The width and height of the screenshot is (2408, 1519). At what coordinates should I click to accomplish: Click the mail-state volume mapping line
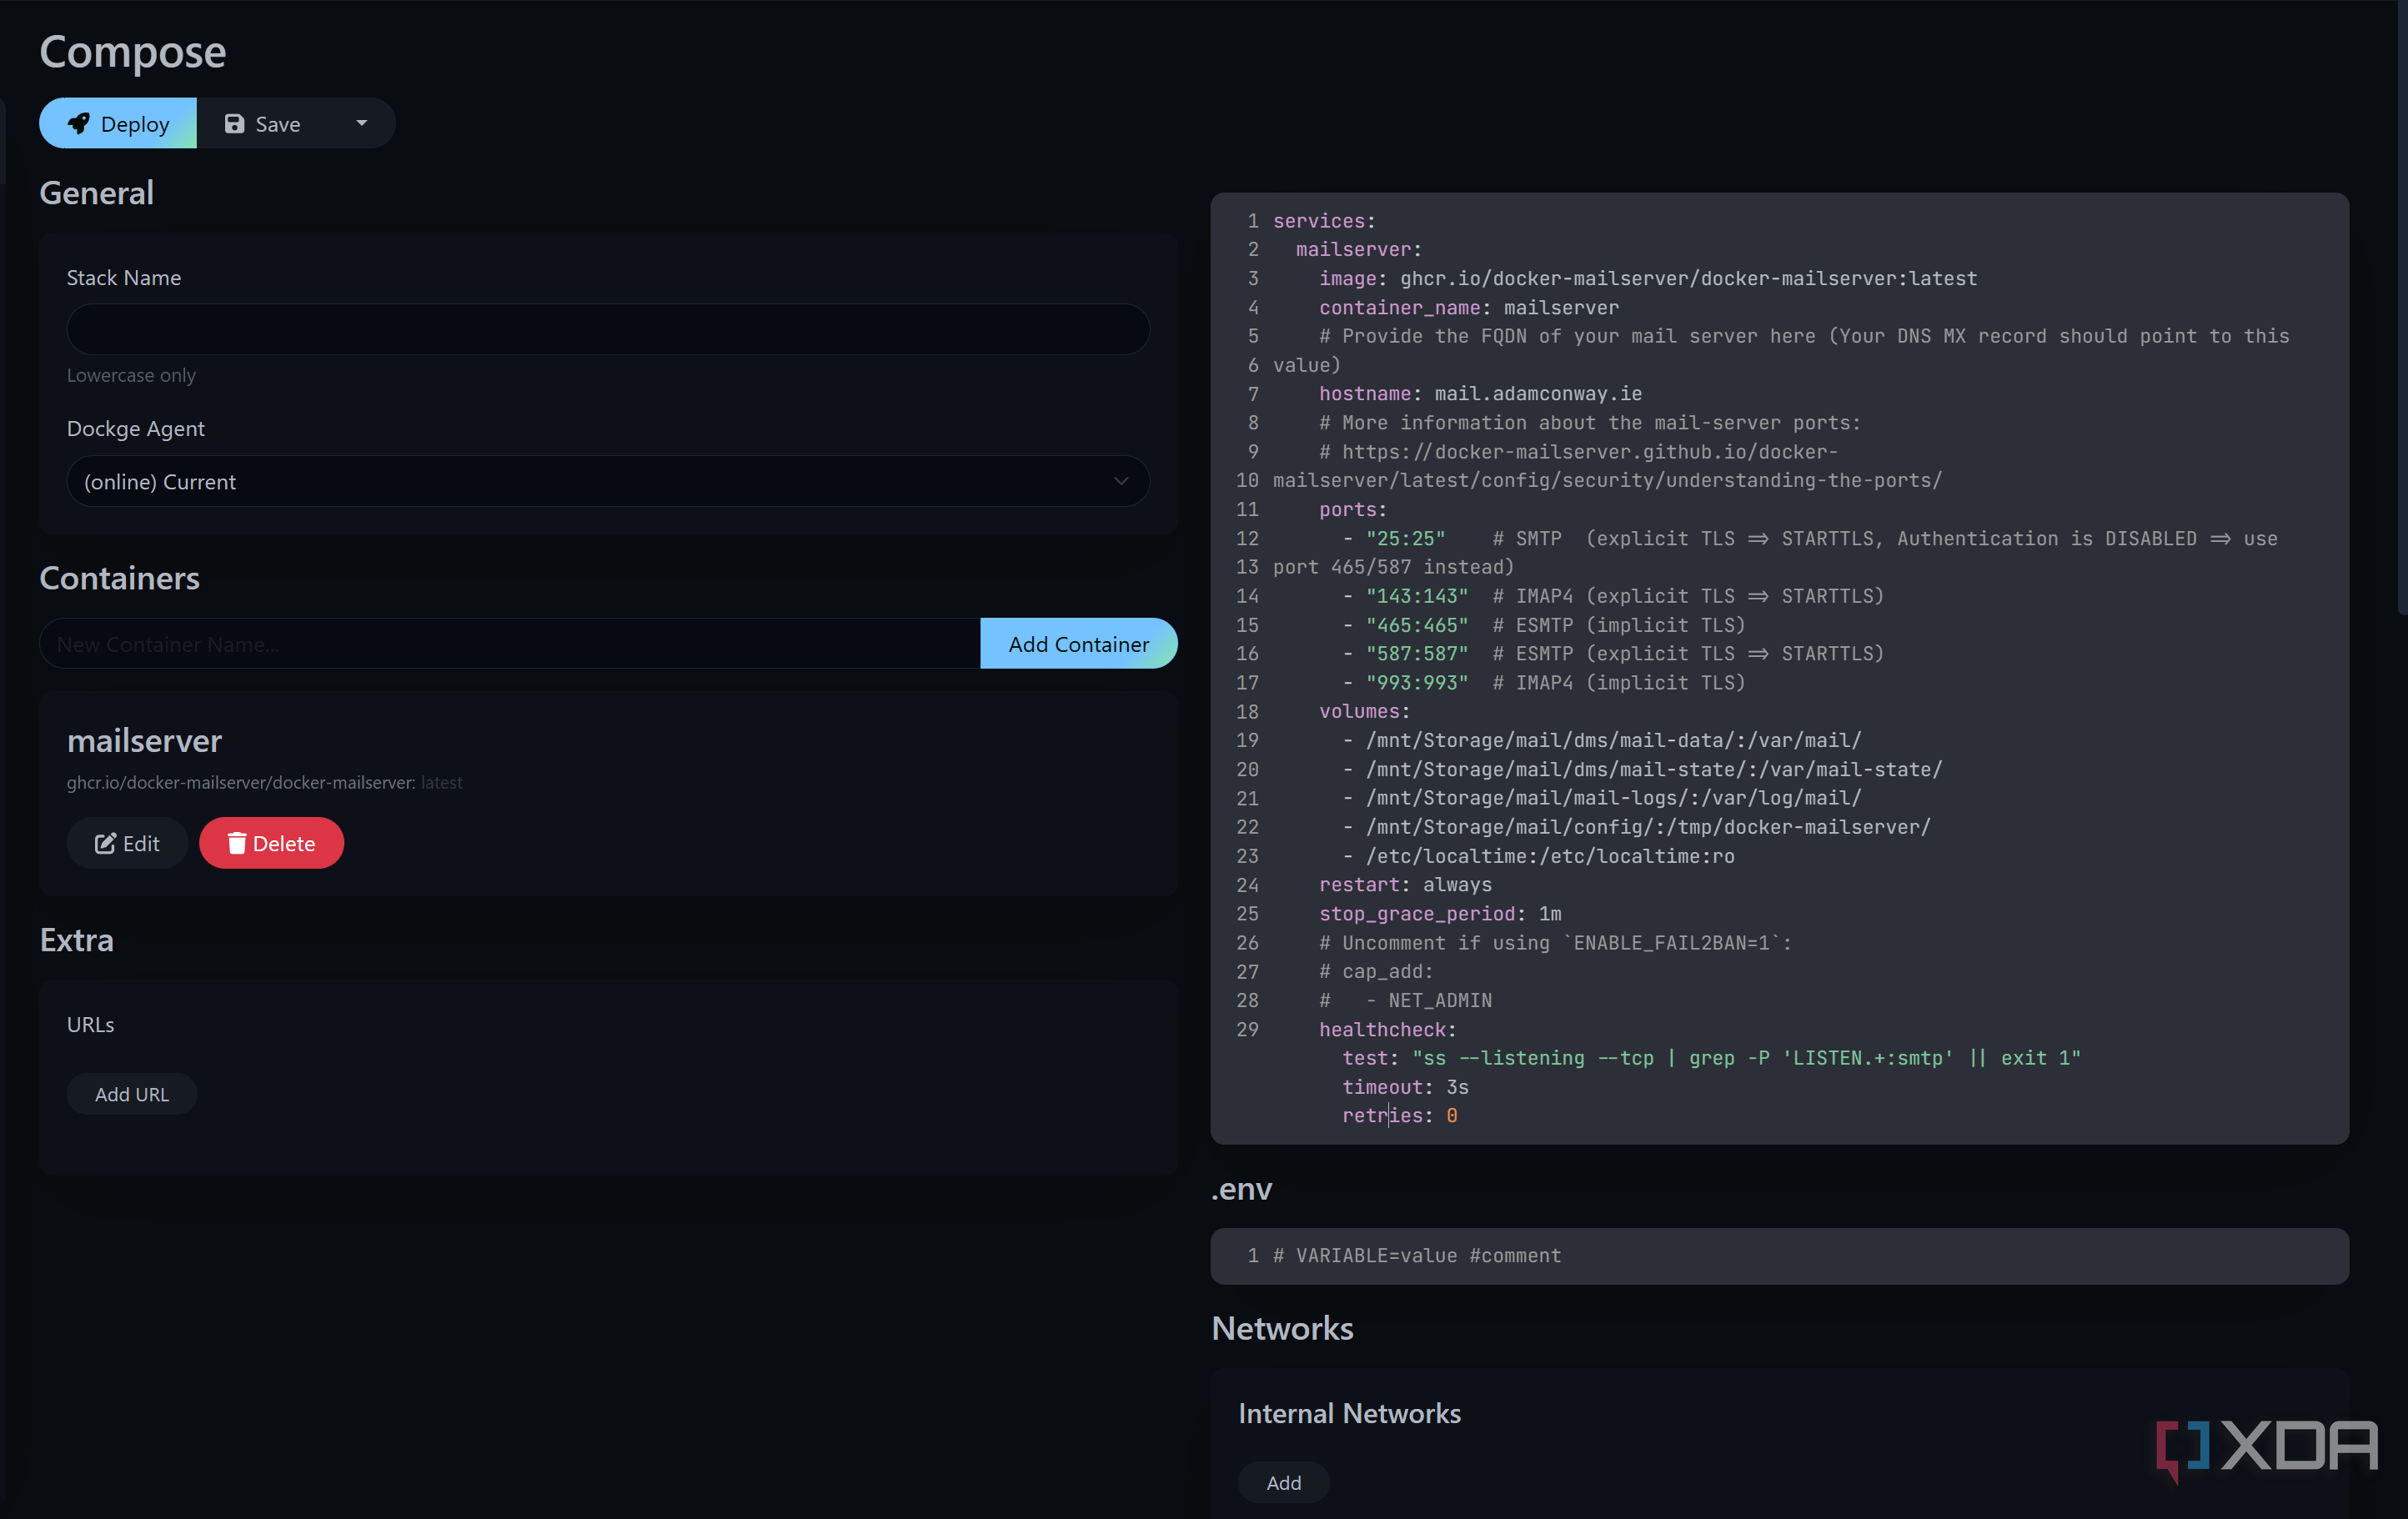[1642, 769]
